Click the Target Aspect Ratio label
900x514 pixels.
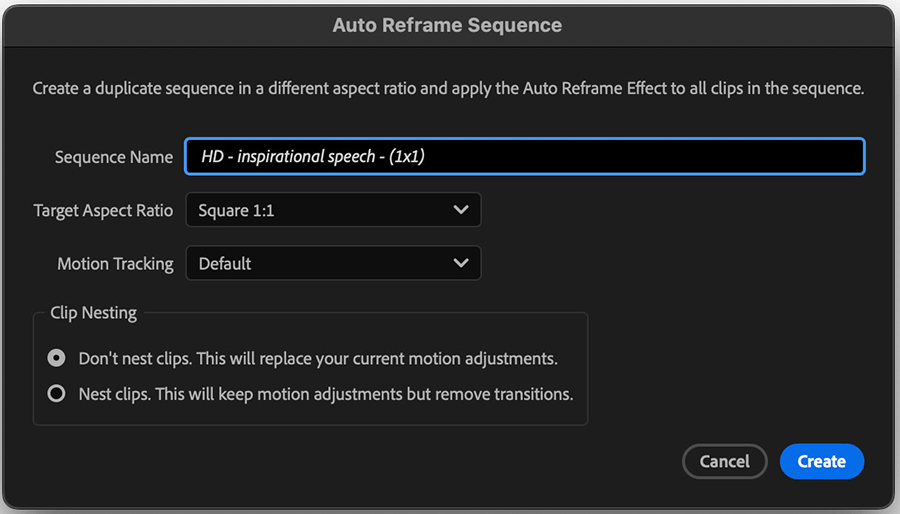[x=103, y=211]
